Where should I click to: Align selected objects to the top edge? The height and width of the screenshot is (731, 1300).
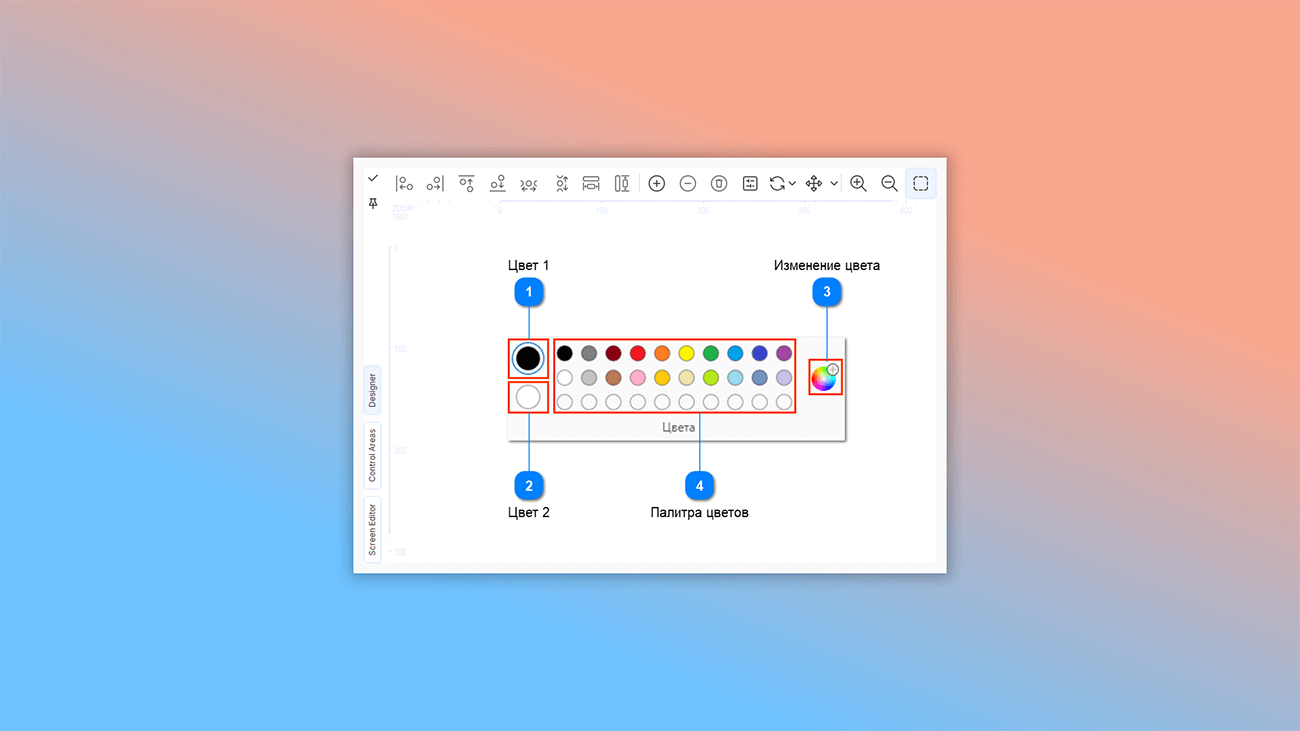point(466,184)
